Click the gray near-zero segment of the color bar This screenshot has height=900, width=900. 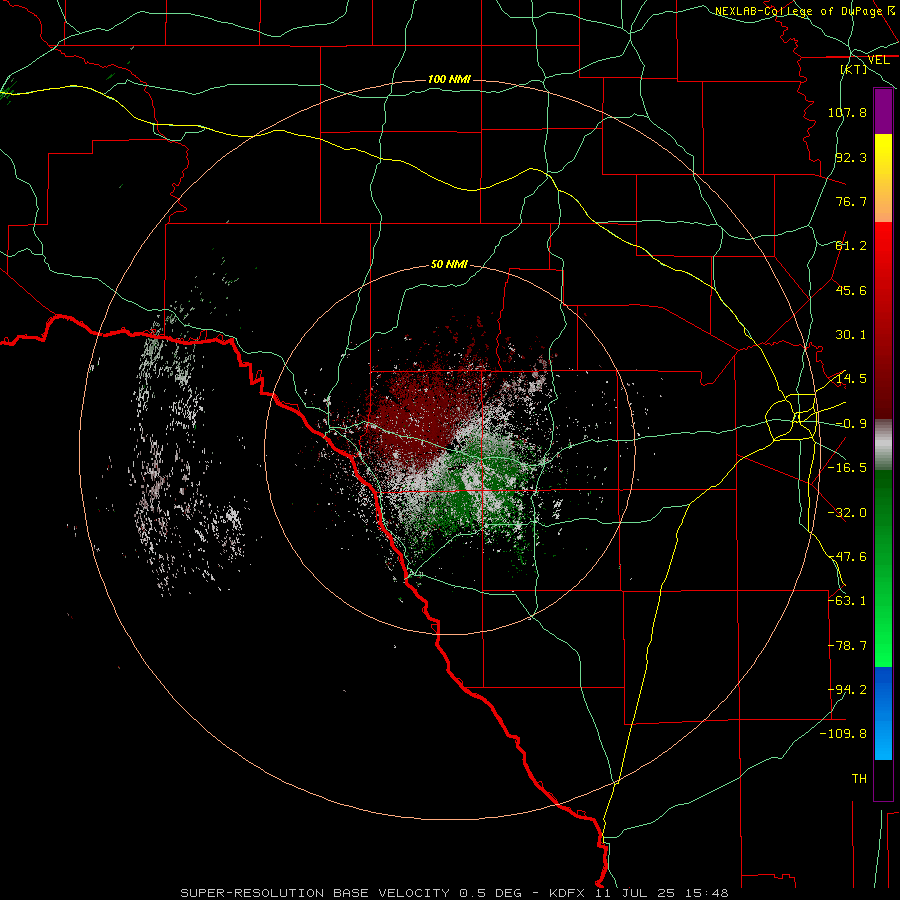883,445
